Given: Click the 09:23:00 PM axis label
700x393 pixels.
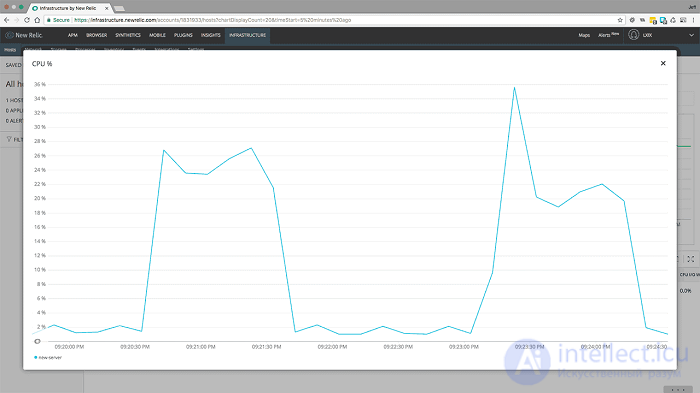Looking at the screenshot, I should click(464, 347).
